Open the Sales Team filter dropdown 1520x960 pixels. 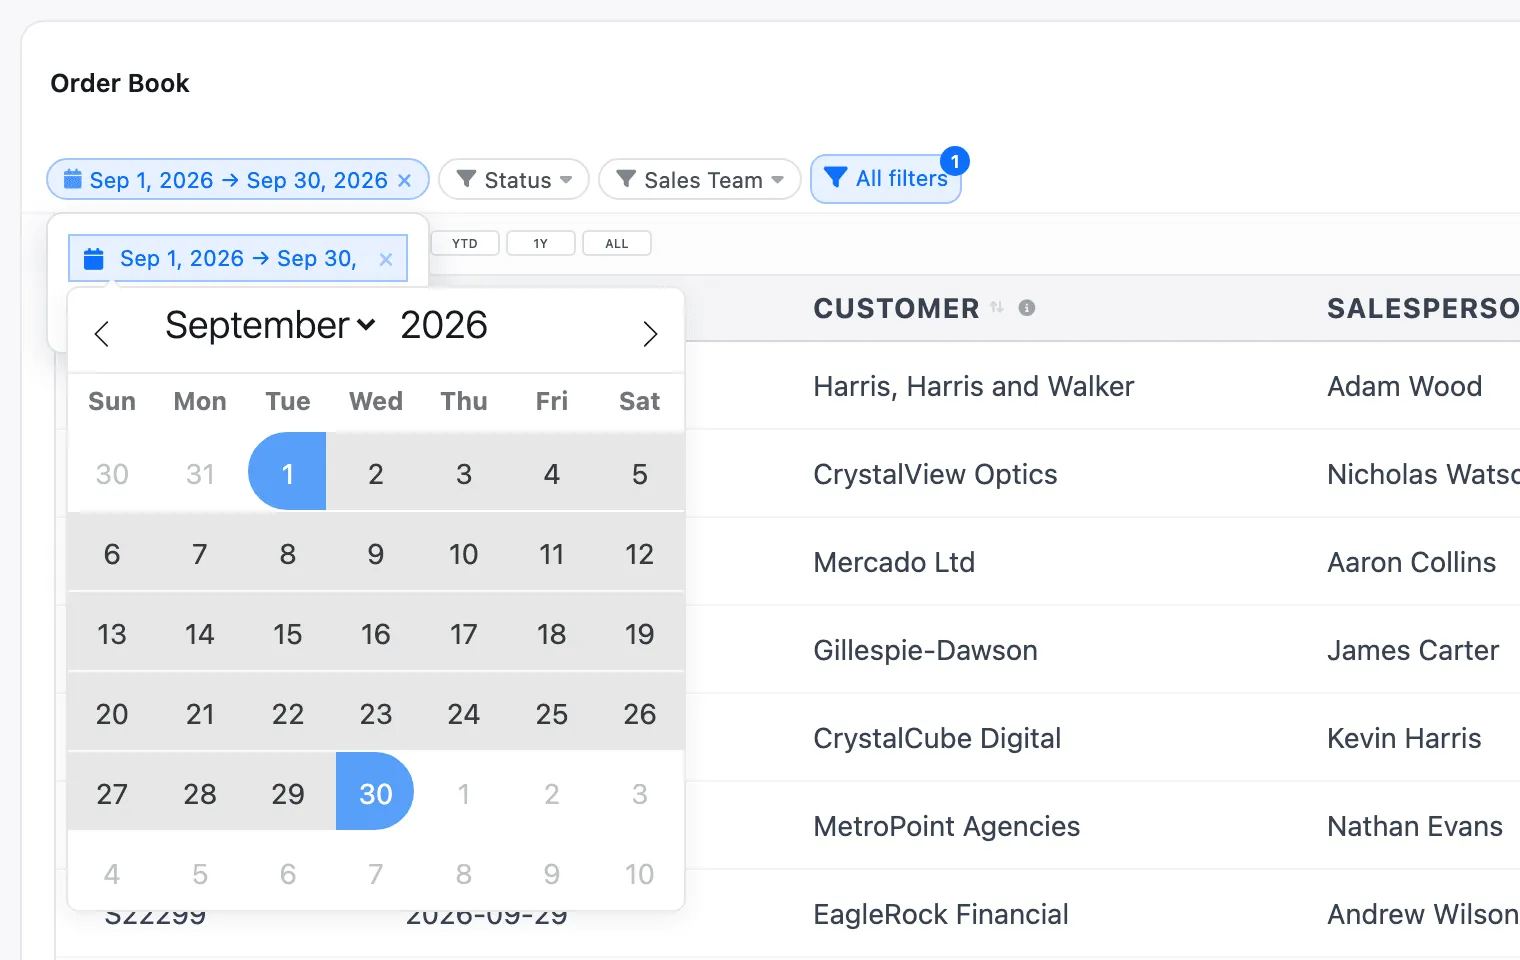pyautogui.click(x=700, y=180)
